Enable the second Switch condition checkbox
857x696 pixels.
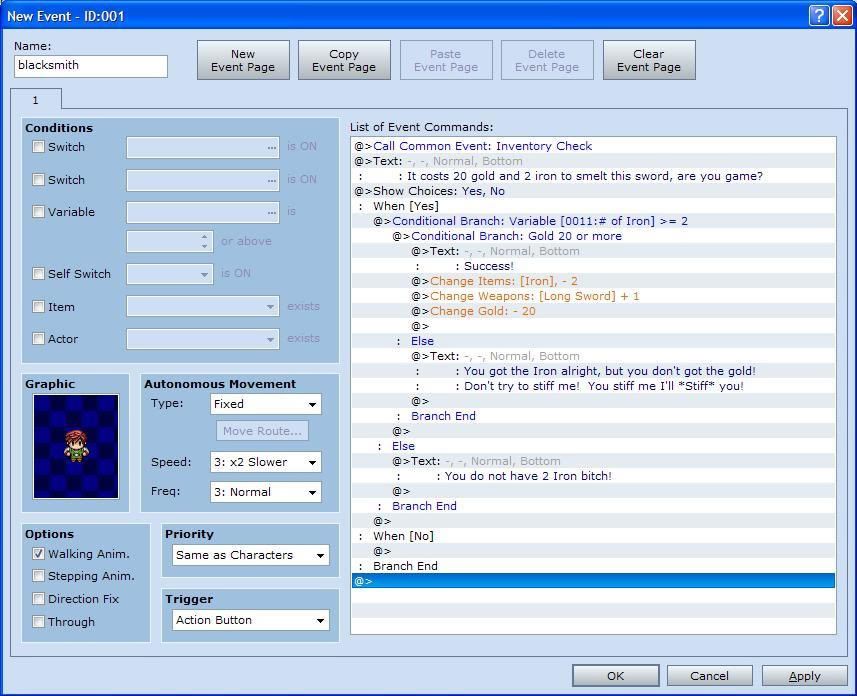coord(38,179)
